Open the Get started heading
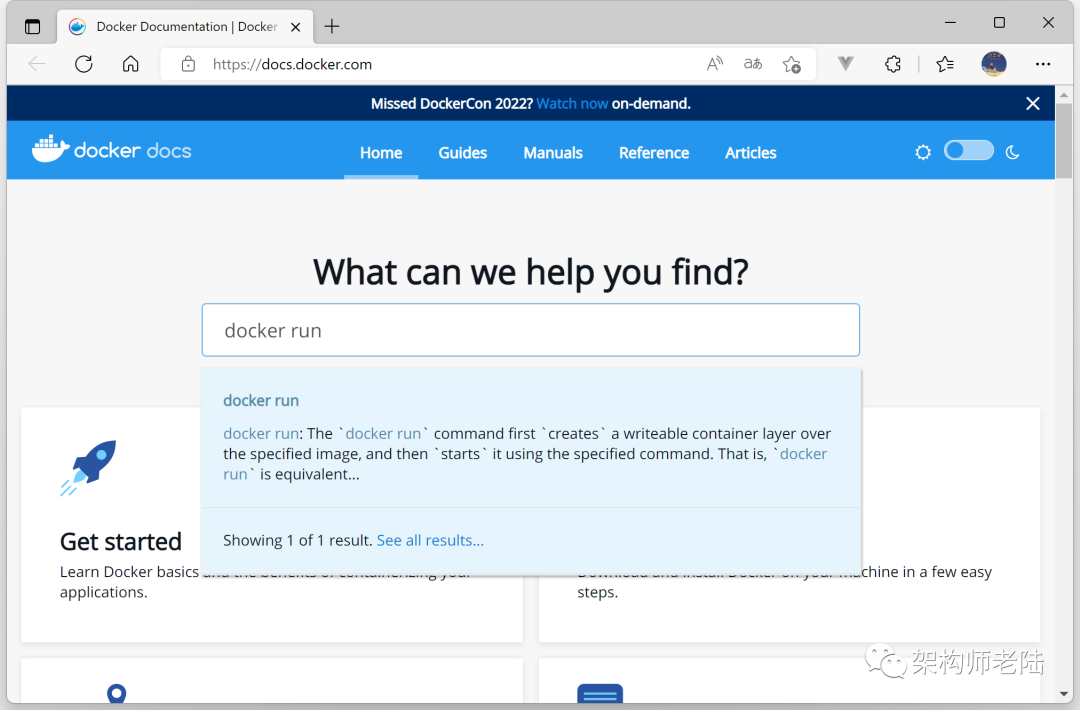This screenshot has width=1080, height=710. 121,542
